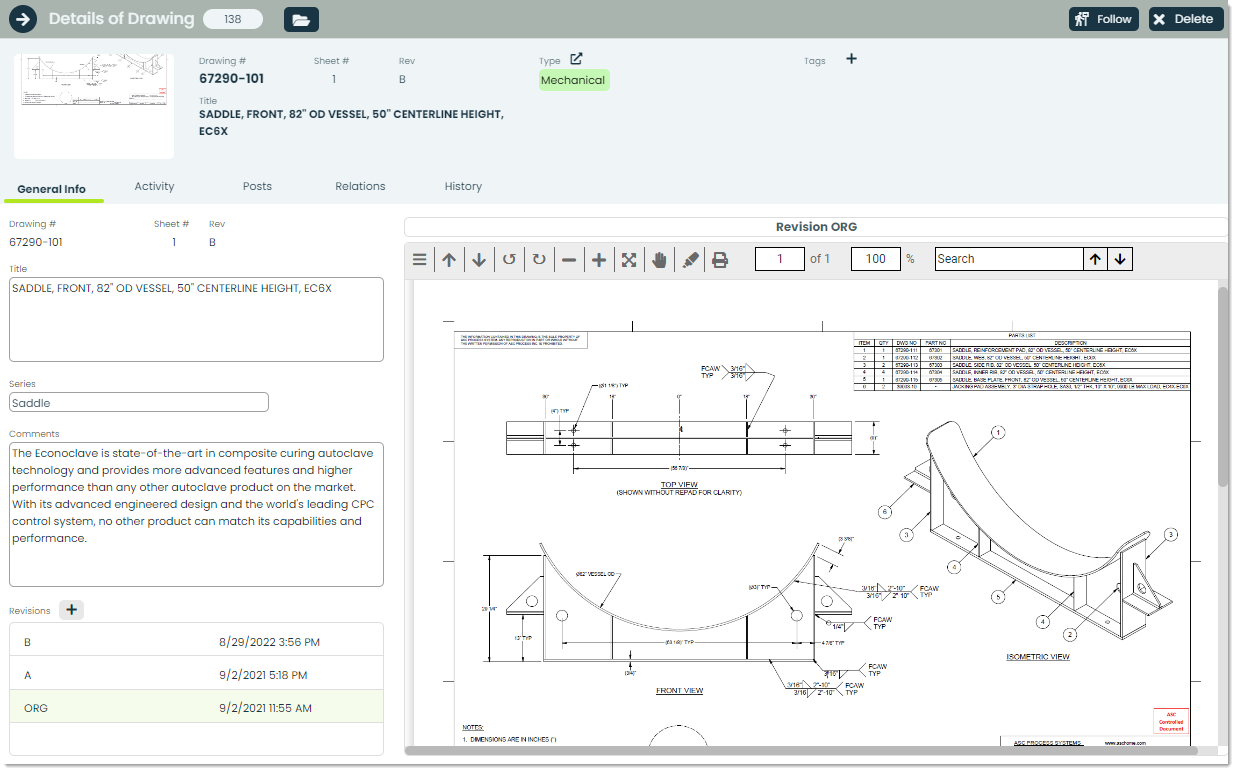Select the hand pan tool in viewer toolbar

point(659,258)
